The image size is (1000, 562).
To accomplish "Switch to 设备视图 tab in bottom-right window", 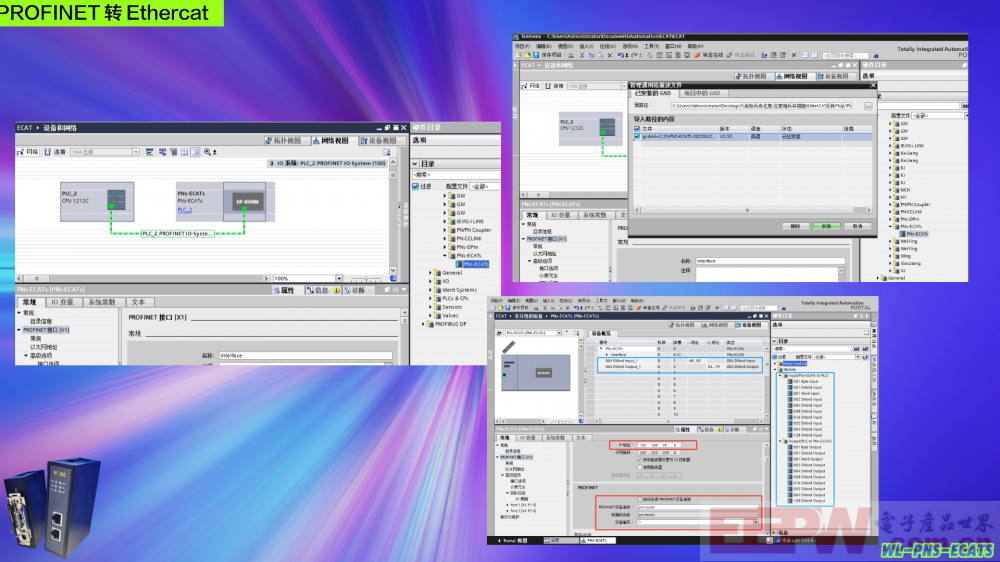I will coord(751,325).
